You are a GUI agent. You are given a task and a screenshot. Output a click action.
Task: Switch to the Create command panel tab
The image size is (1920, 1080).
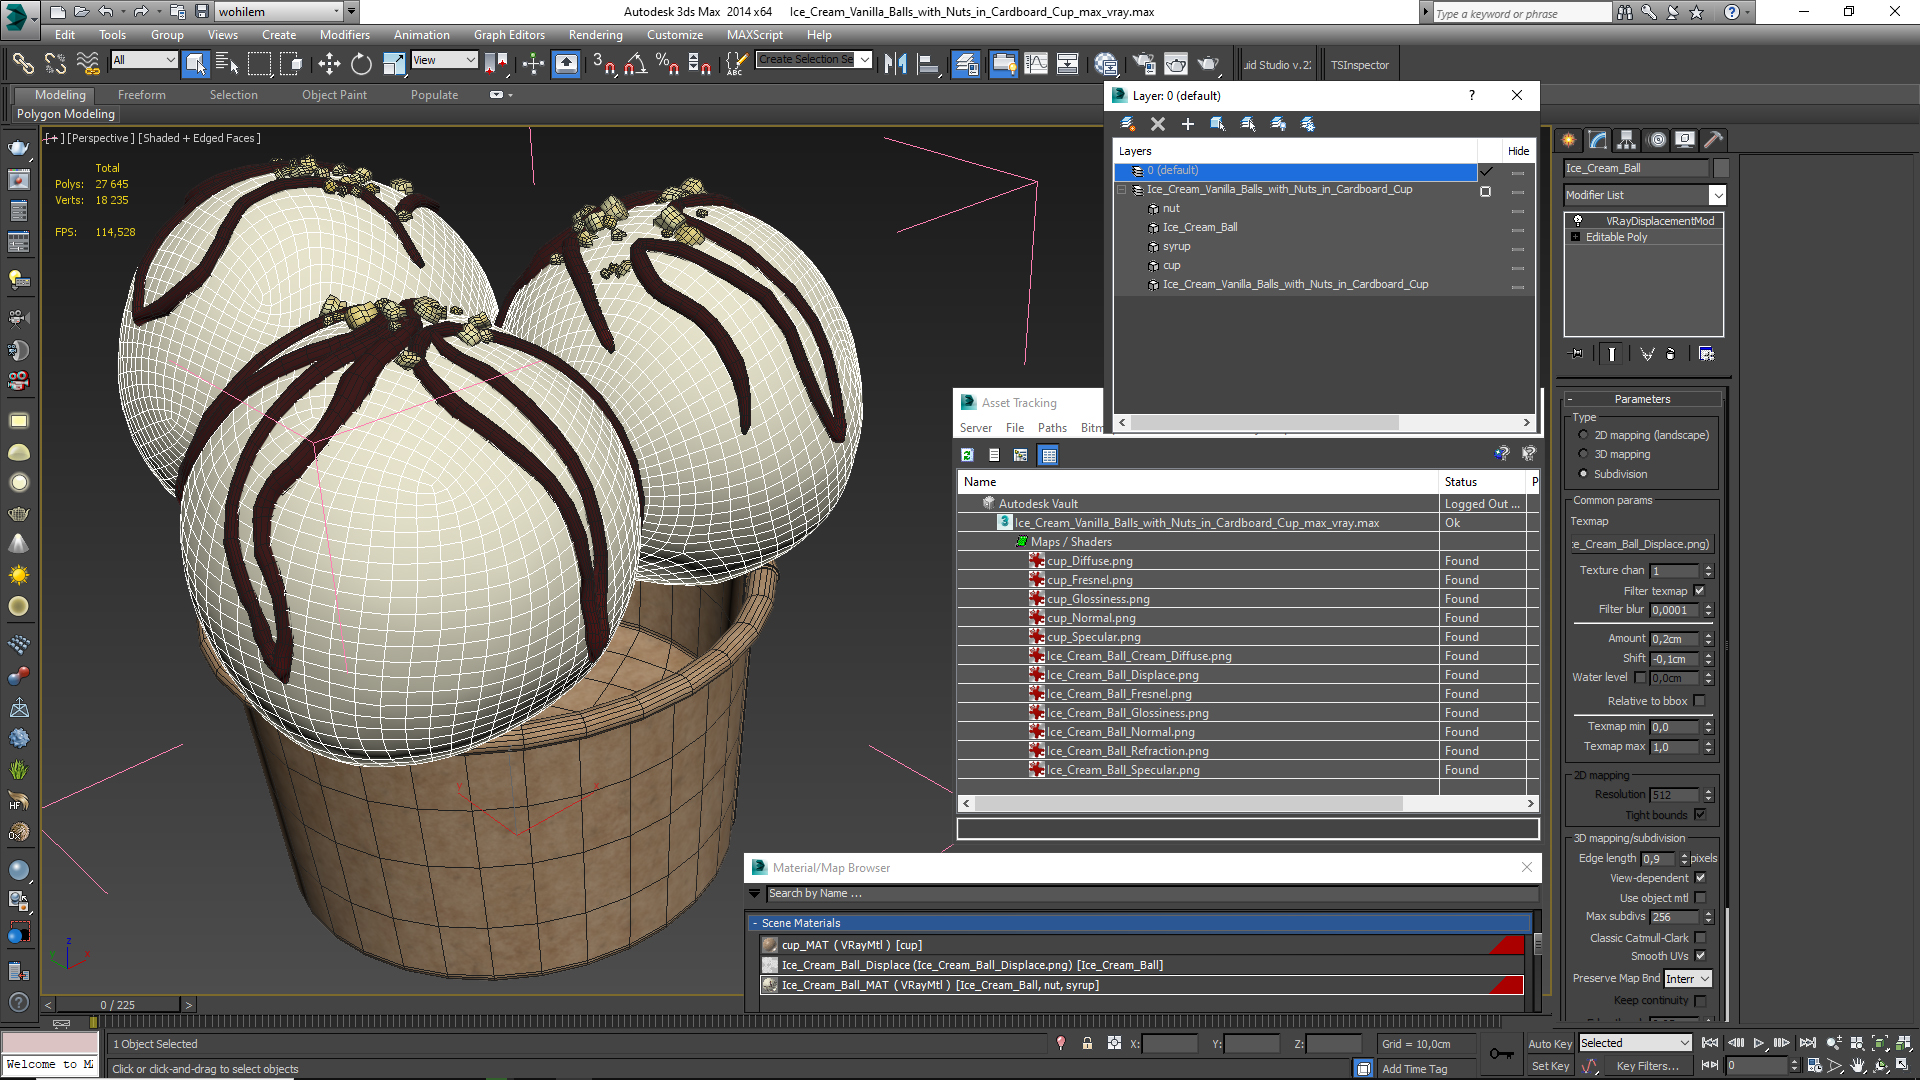pos(1568,140)
